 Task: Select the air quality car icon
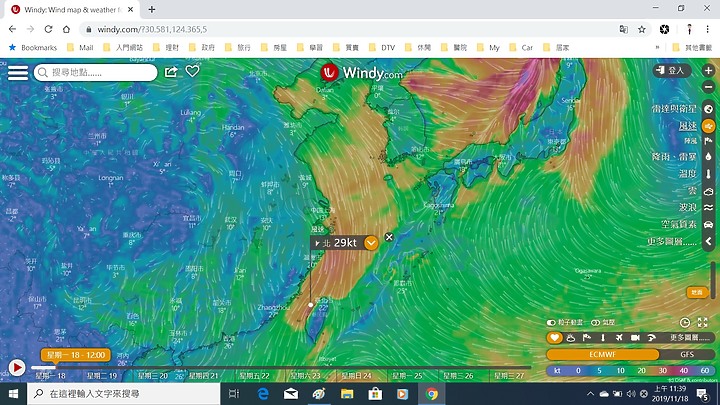pos(709,225)
